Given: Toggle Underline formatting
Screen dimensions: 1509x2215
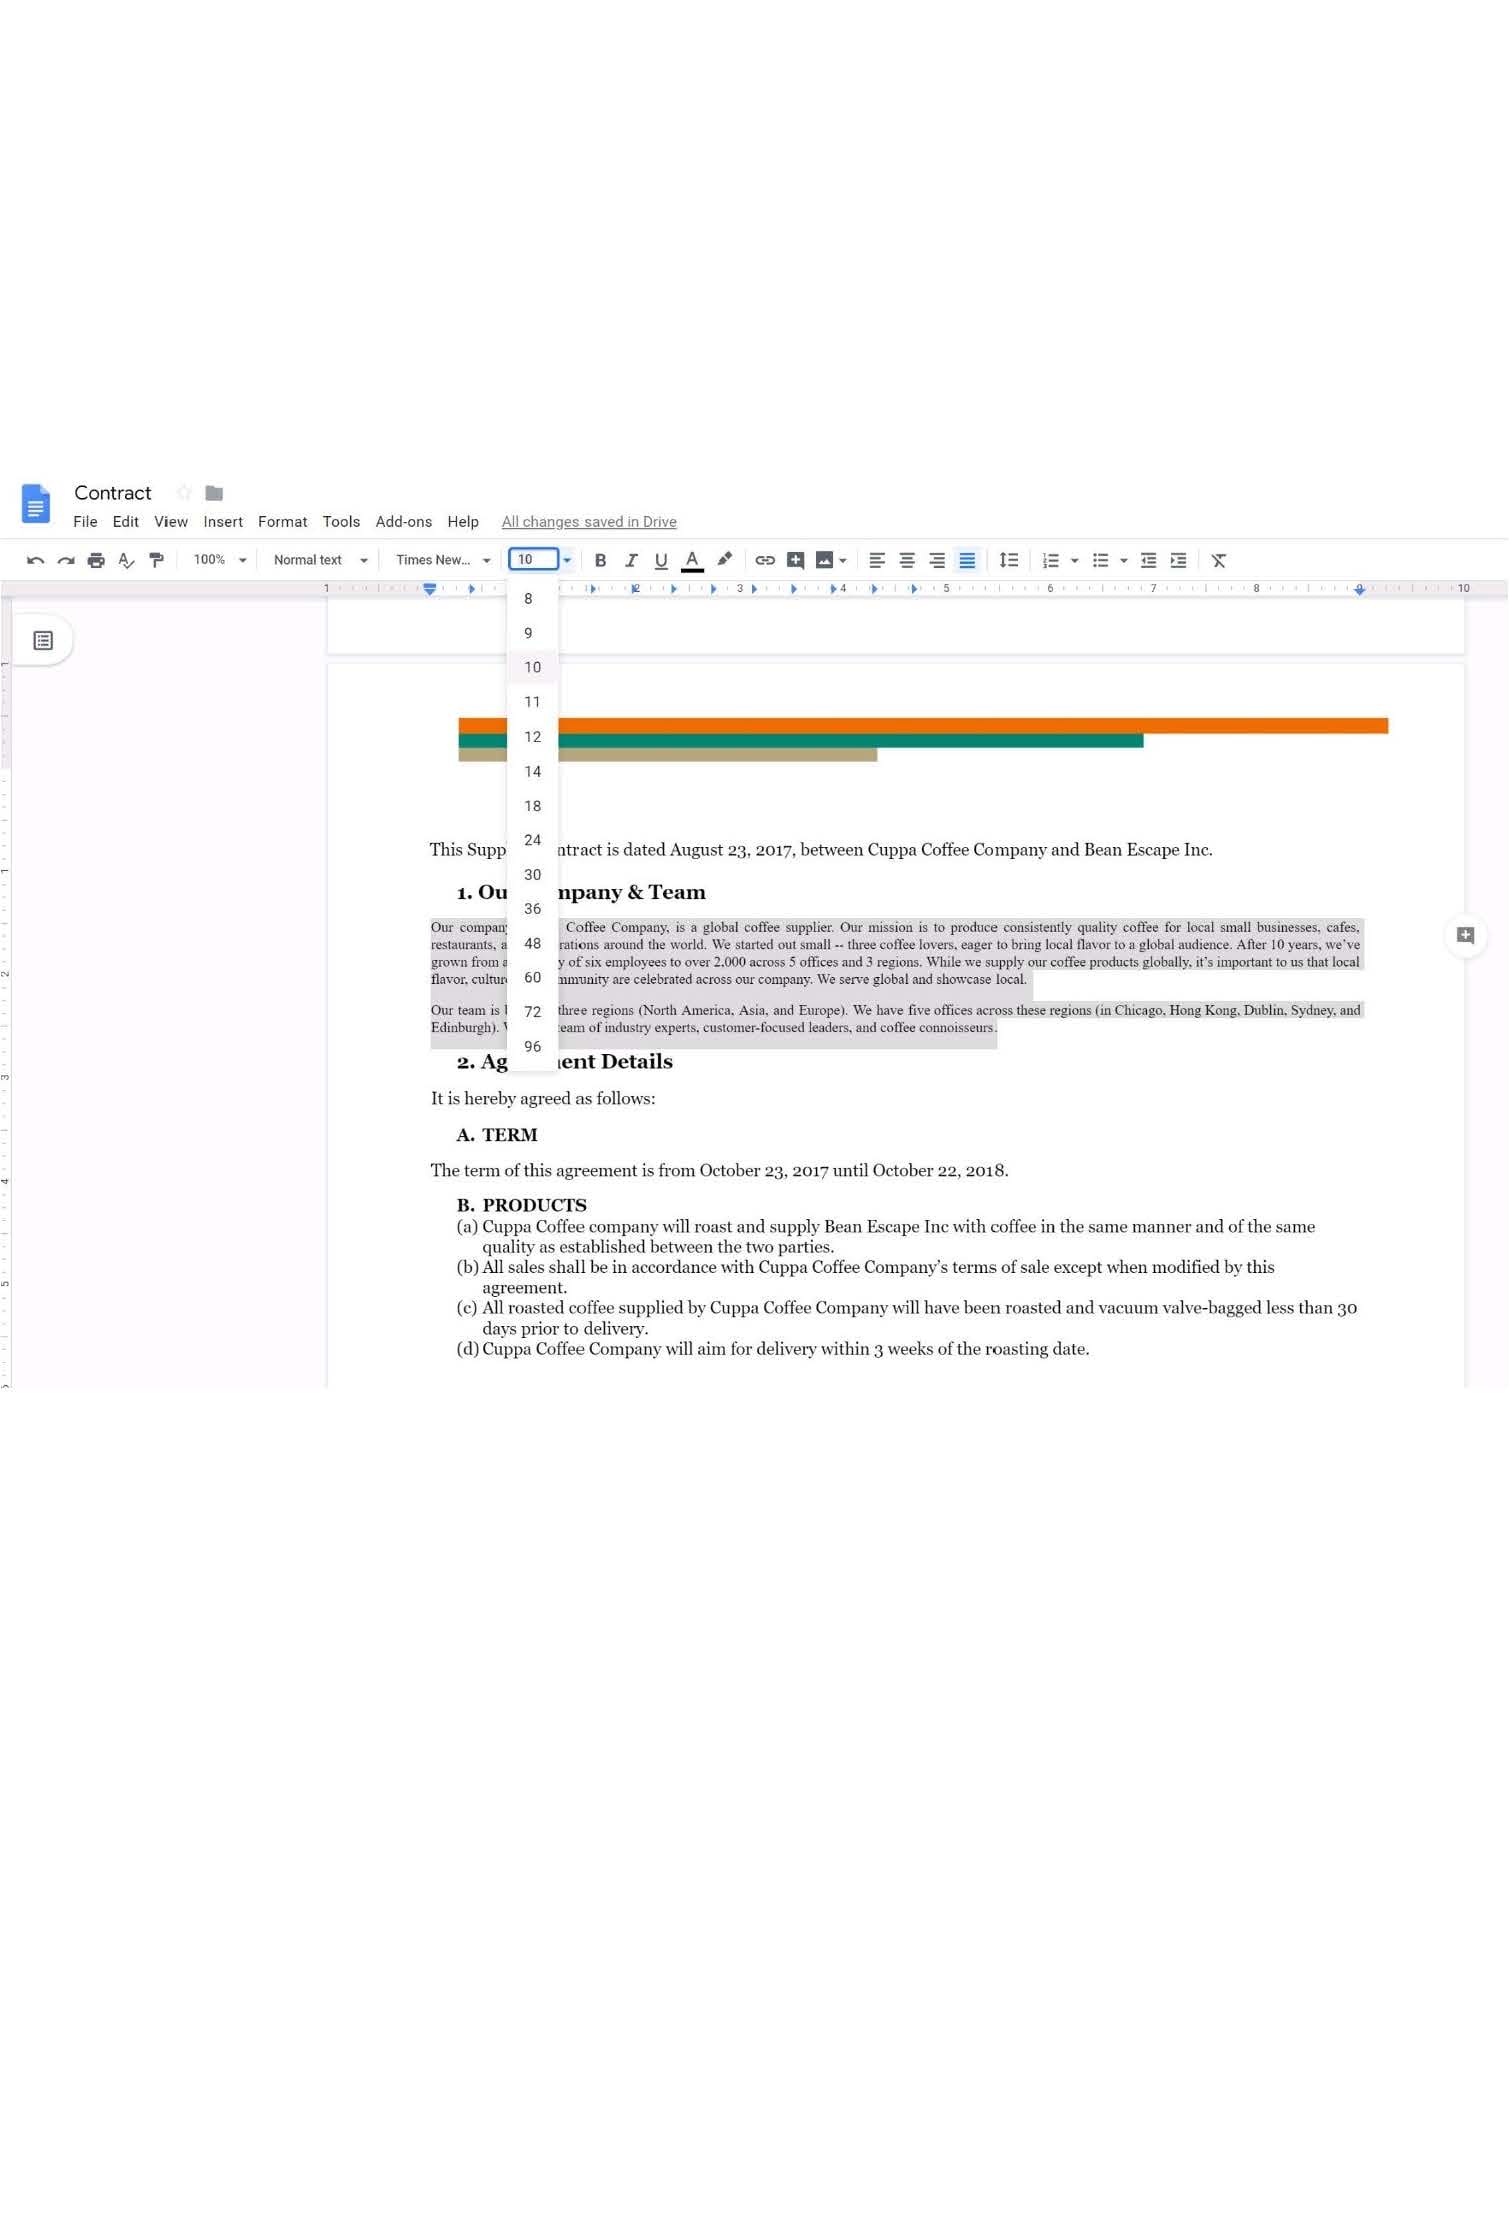Looking at the screenshot, I should 661,560.
